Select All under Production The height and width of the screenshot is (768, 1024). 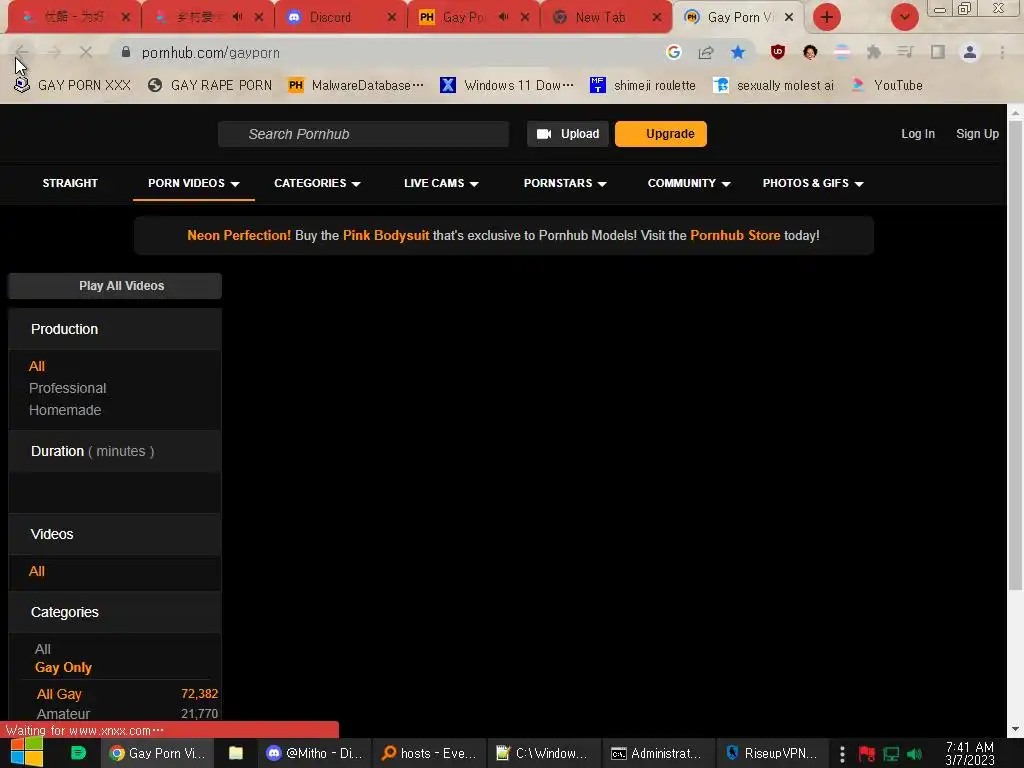pos(37,366)
